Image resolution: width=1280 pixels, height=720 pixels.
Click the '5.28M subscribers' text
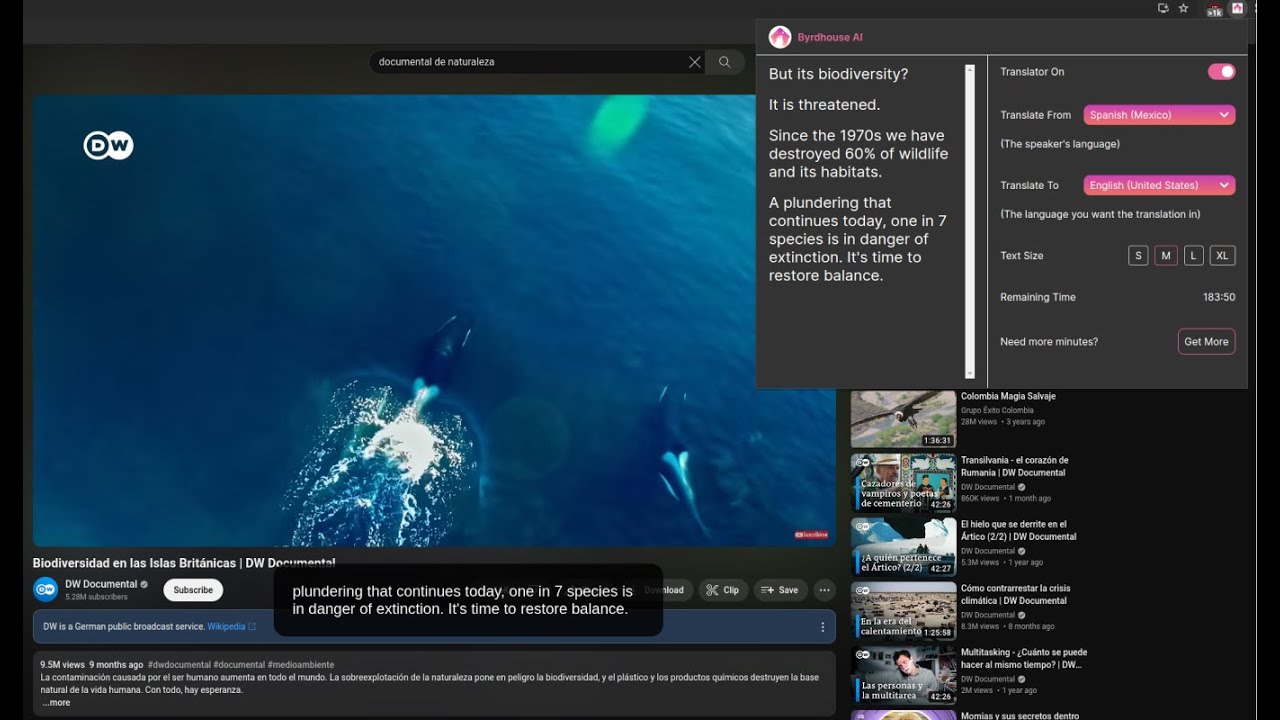tap(96, 597)
